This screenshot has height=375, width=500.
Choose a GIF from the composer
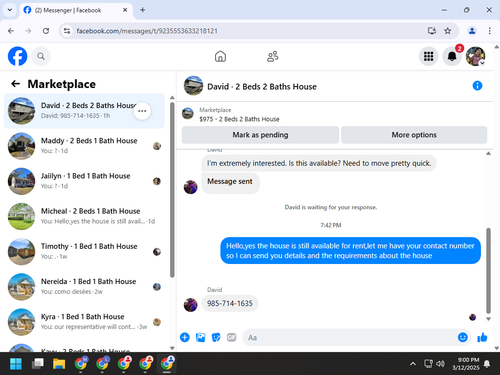(231, 337)
